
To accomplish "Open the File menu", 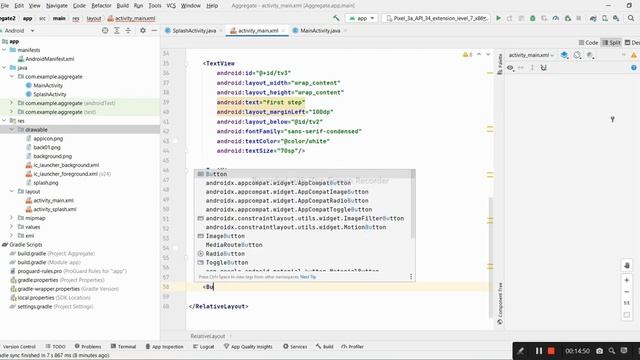I will [x=5, y=6].
